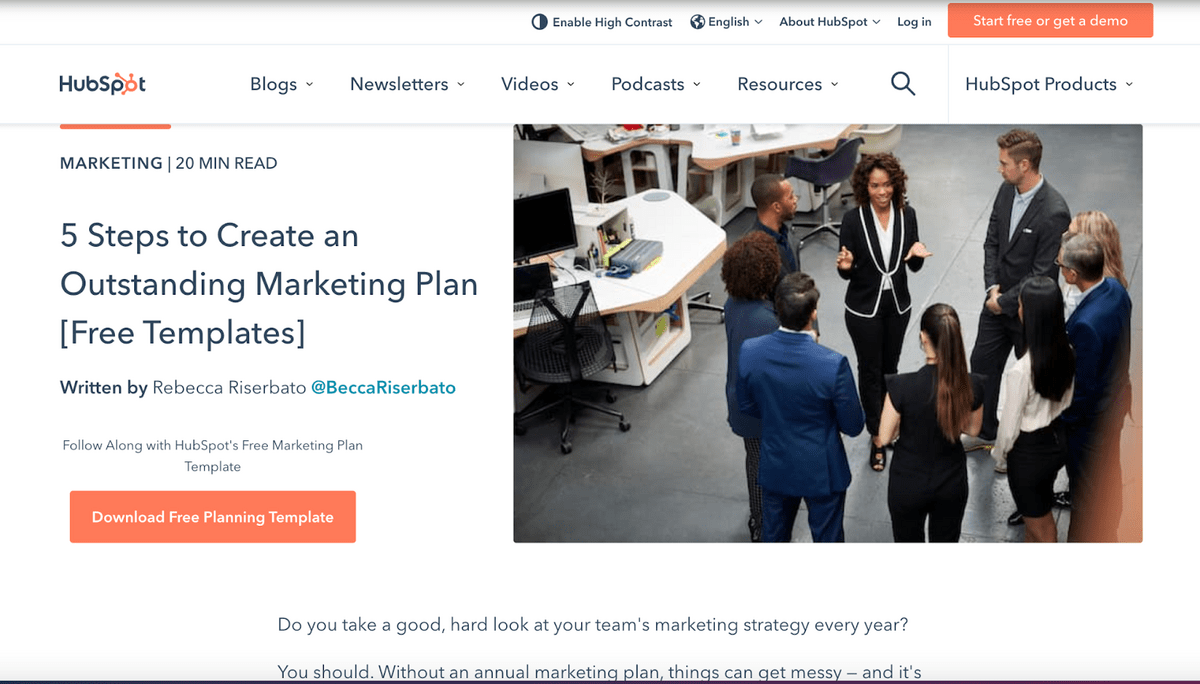The height and width of the screenshot is (684, 1200).
Task: Click Follow Along with HubSpot's template text
Action: tap(213, 456)
